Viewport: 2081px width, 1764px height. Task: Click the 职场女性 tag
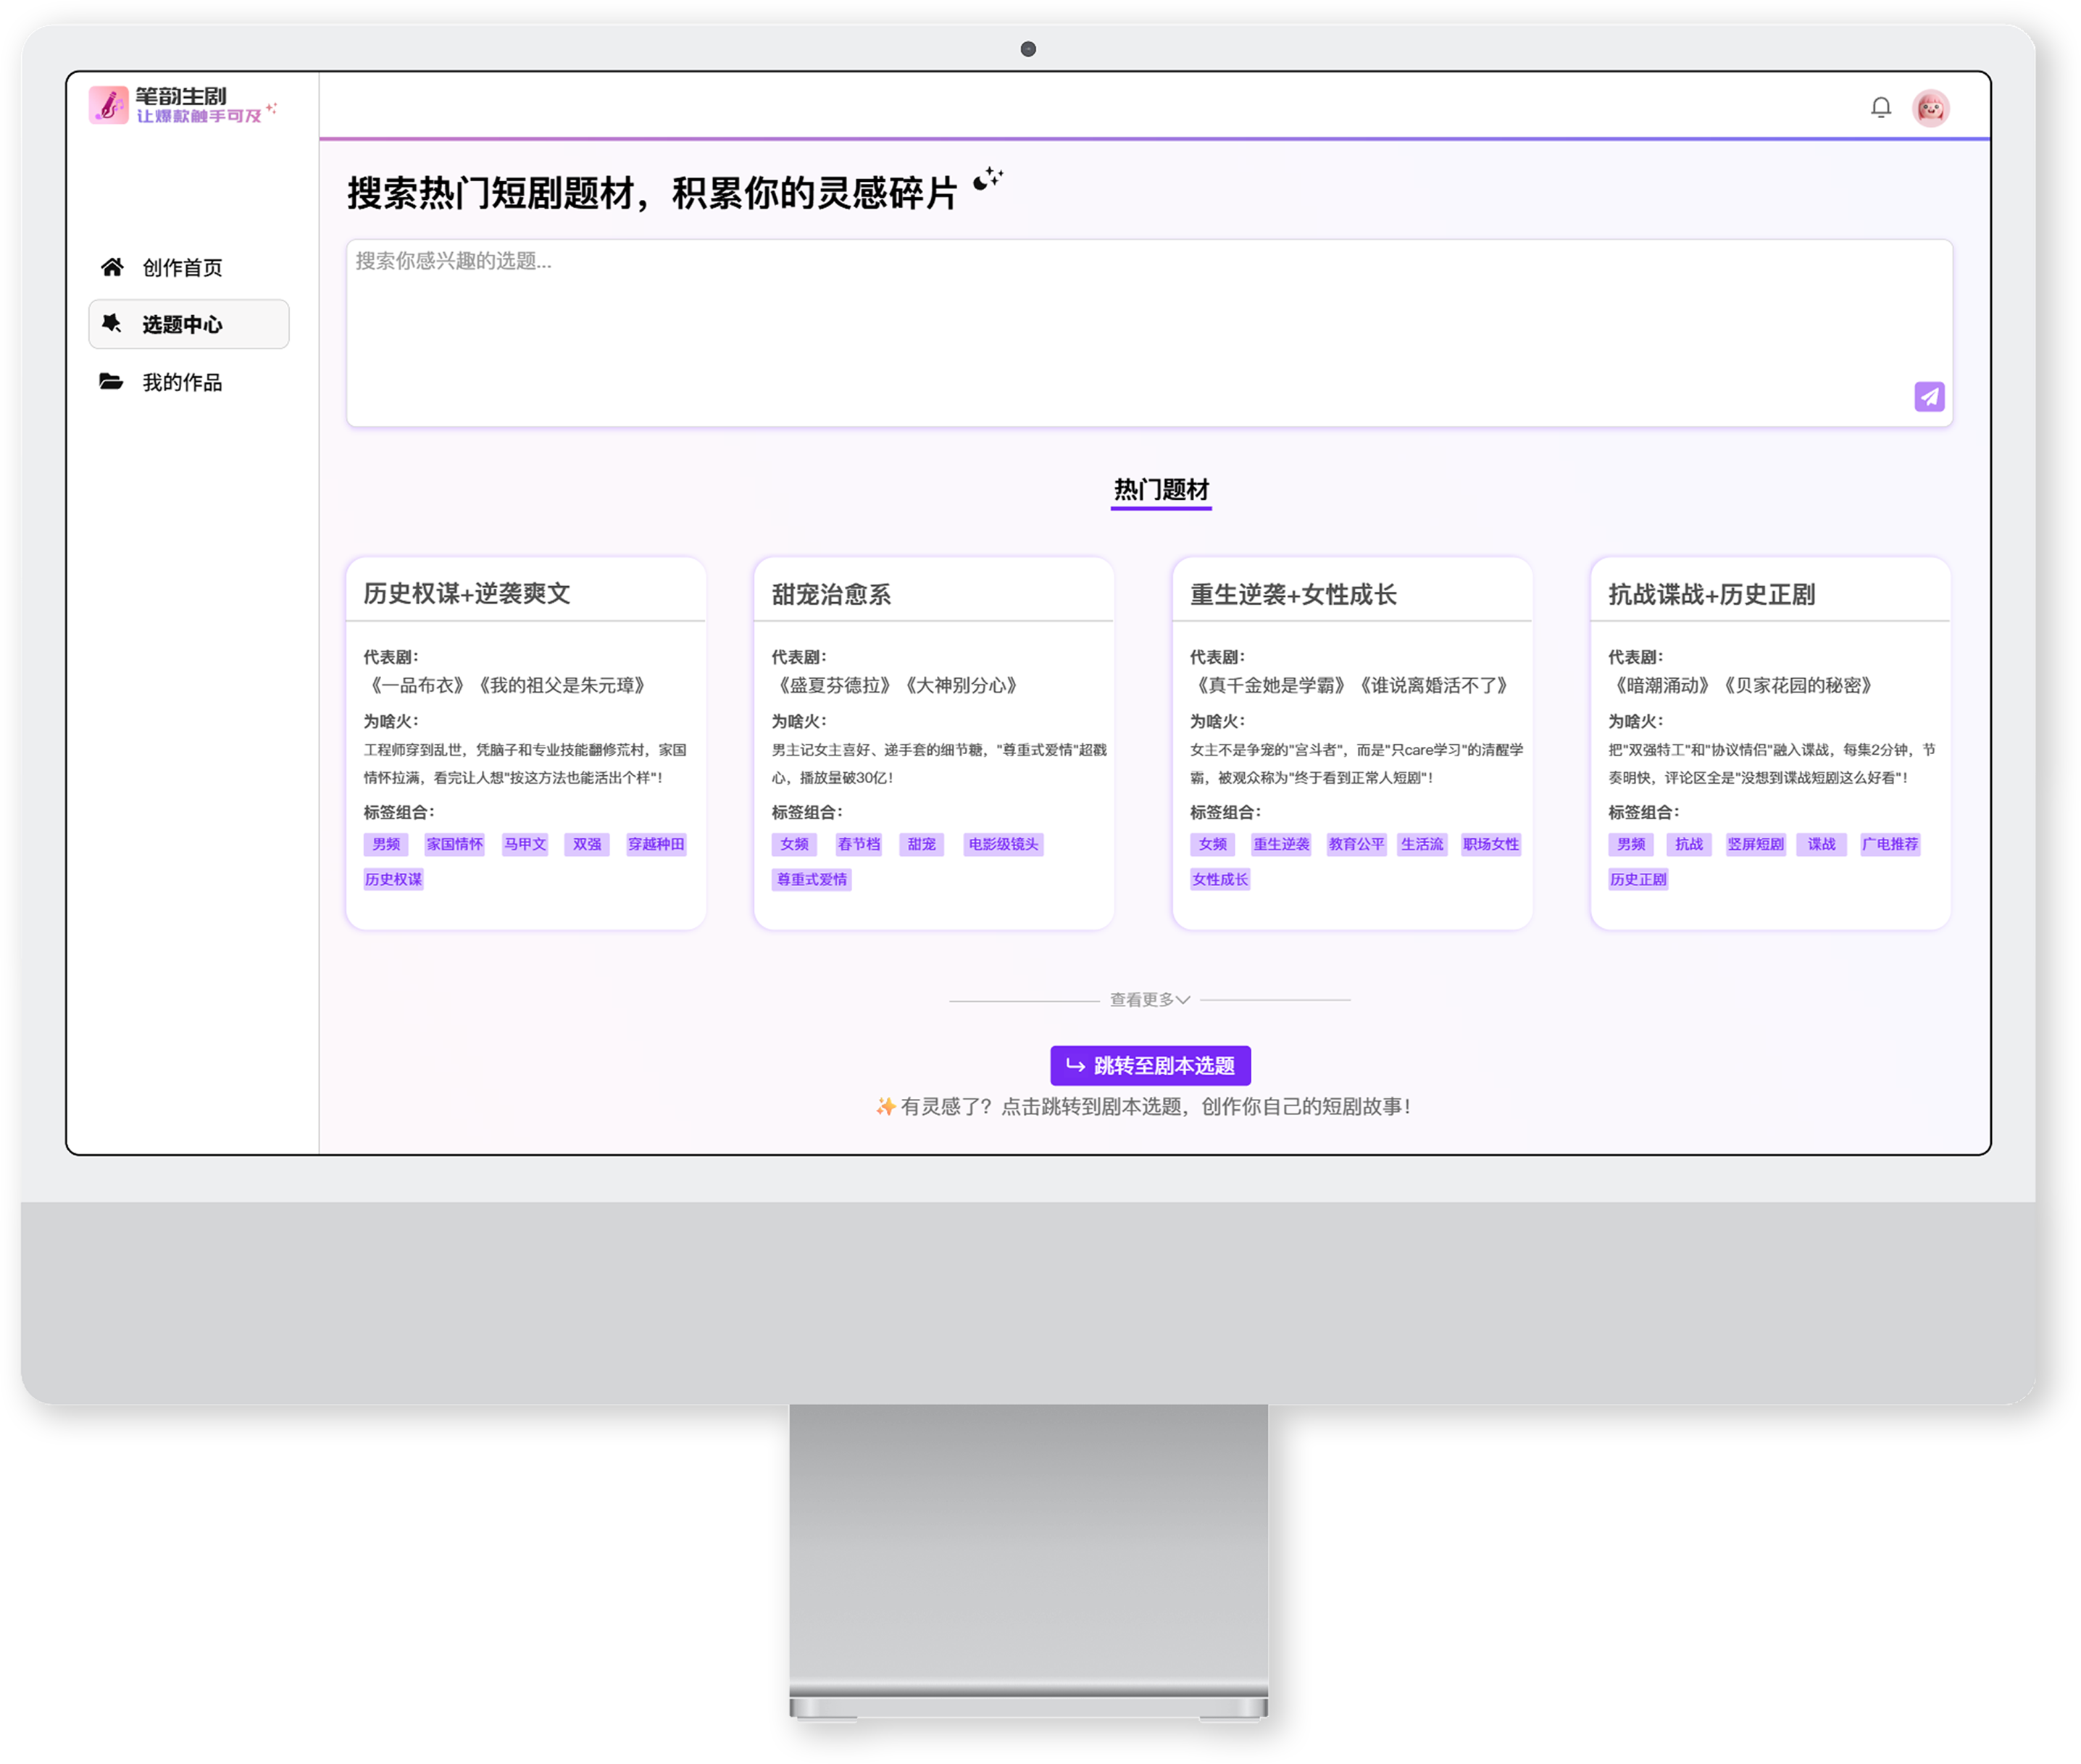tap(1491, 844)
